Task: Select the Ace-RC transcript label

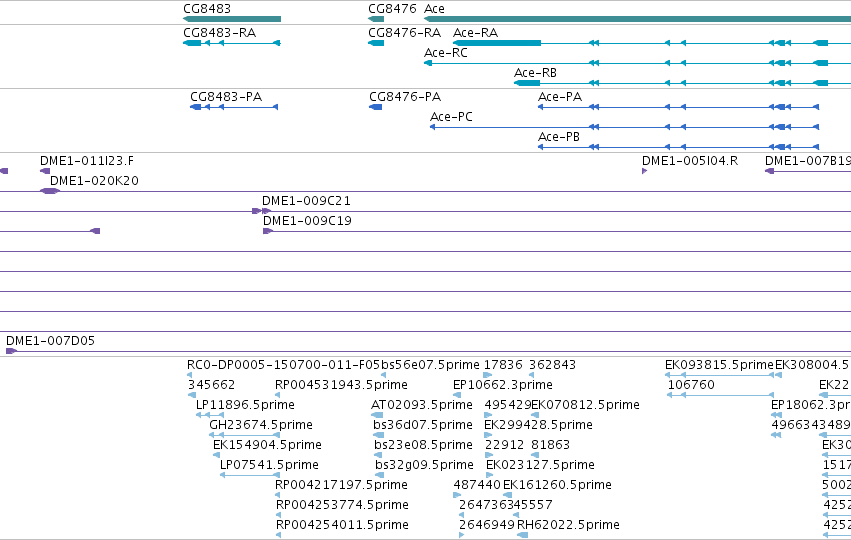Action: coord(446,53)
